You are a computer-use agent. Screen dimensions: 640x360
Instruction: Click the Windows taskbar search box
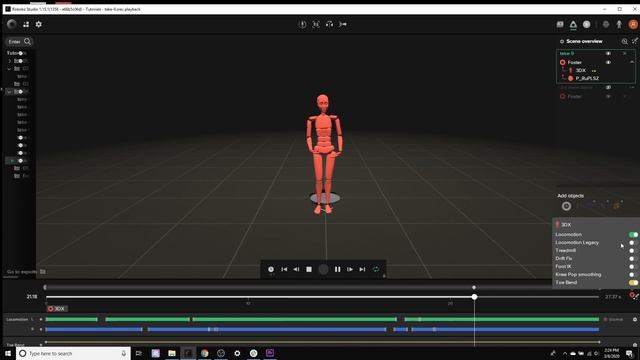[73, 353]
